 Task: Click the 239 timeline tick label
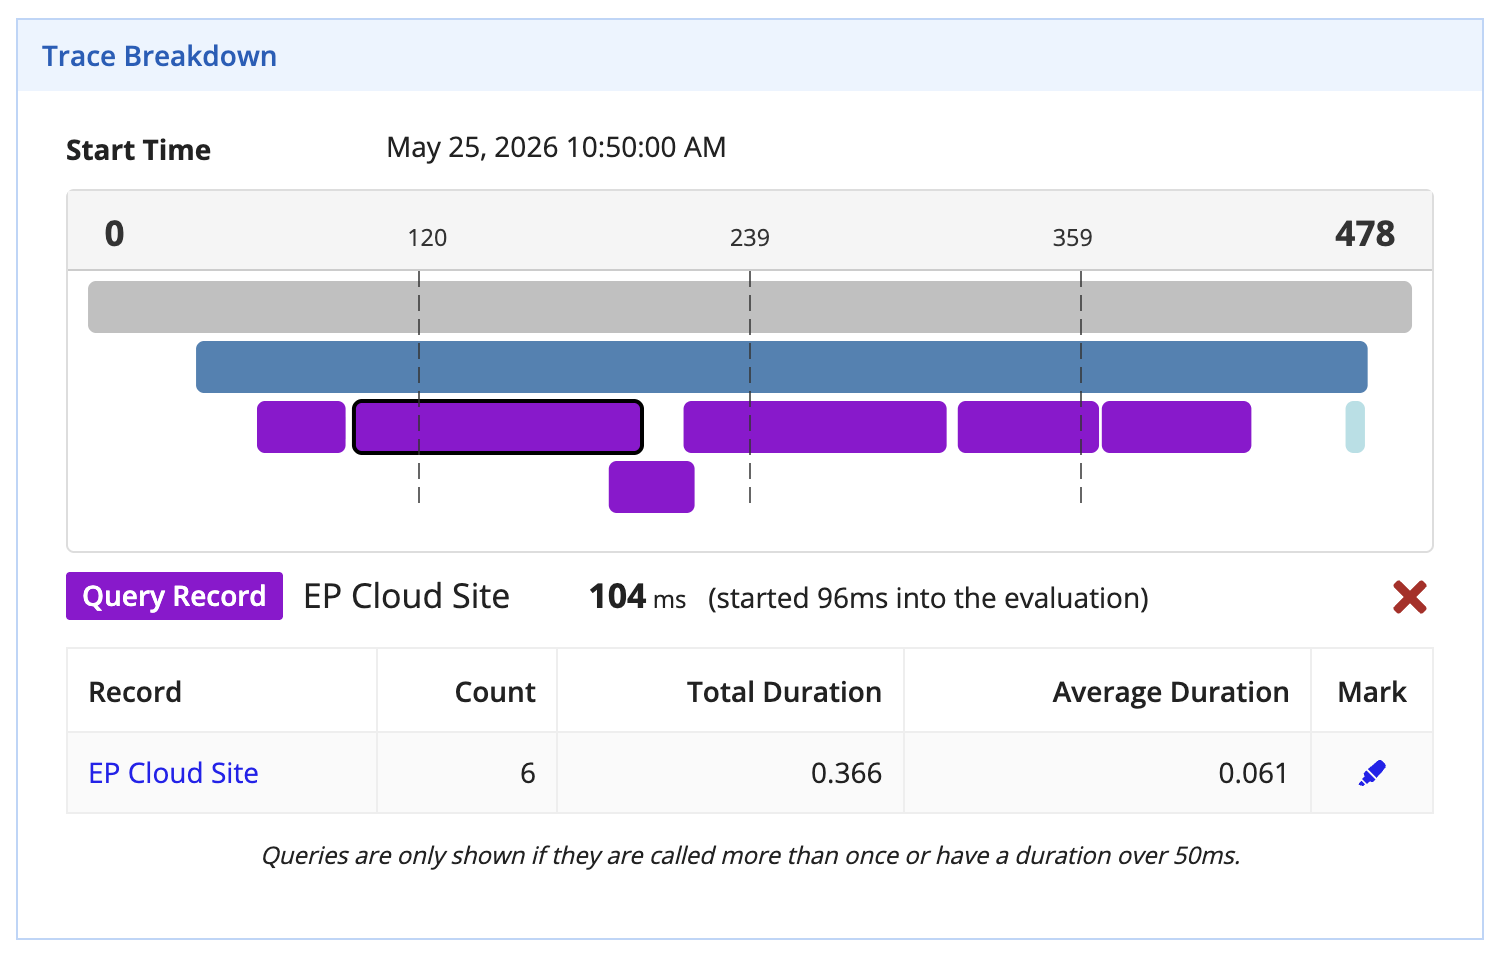(x=750, y=238)
